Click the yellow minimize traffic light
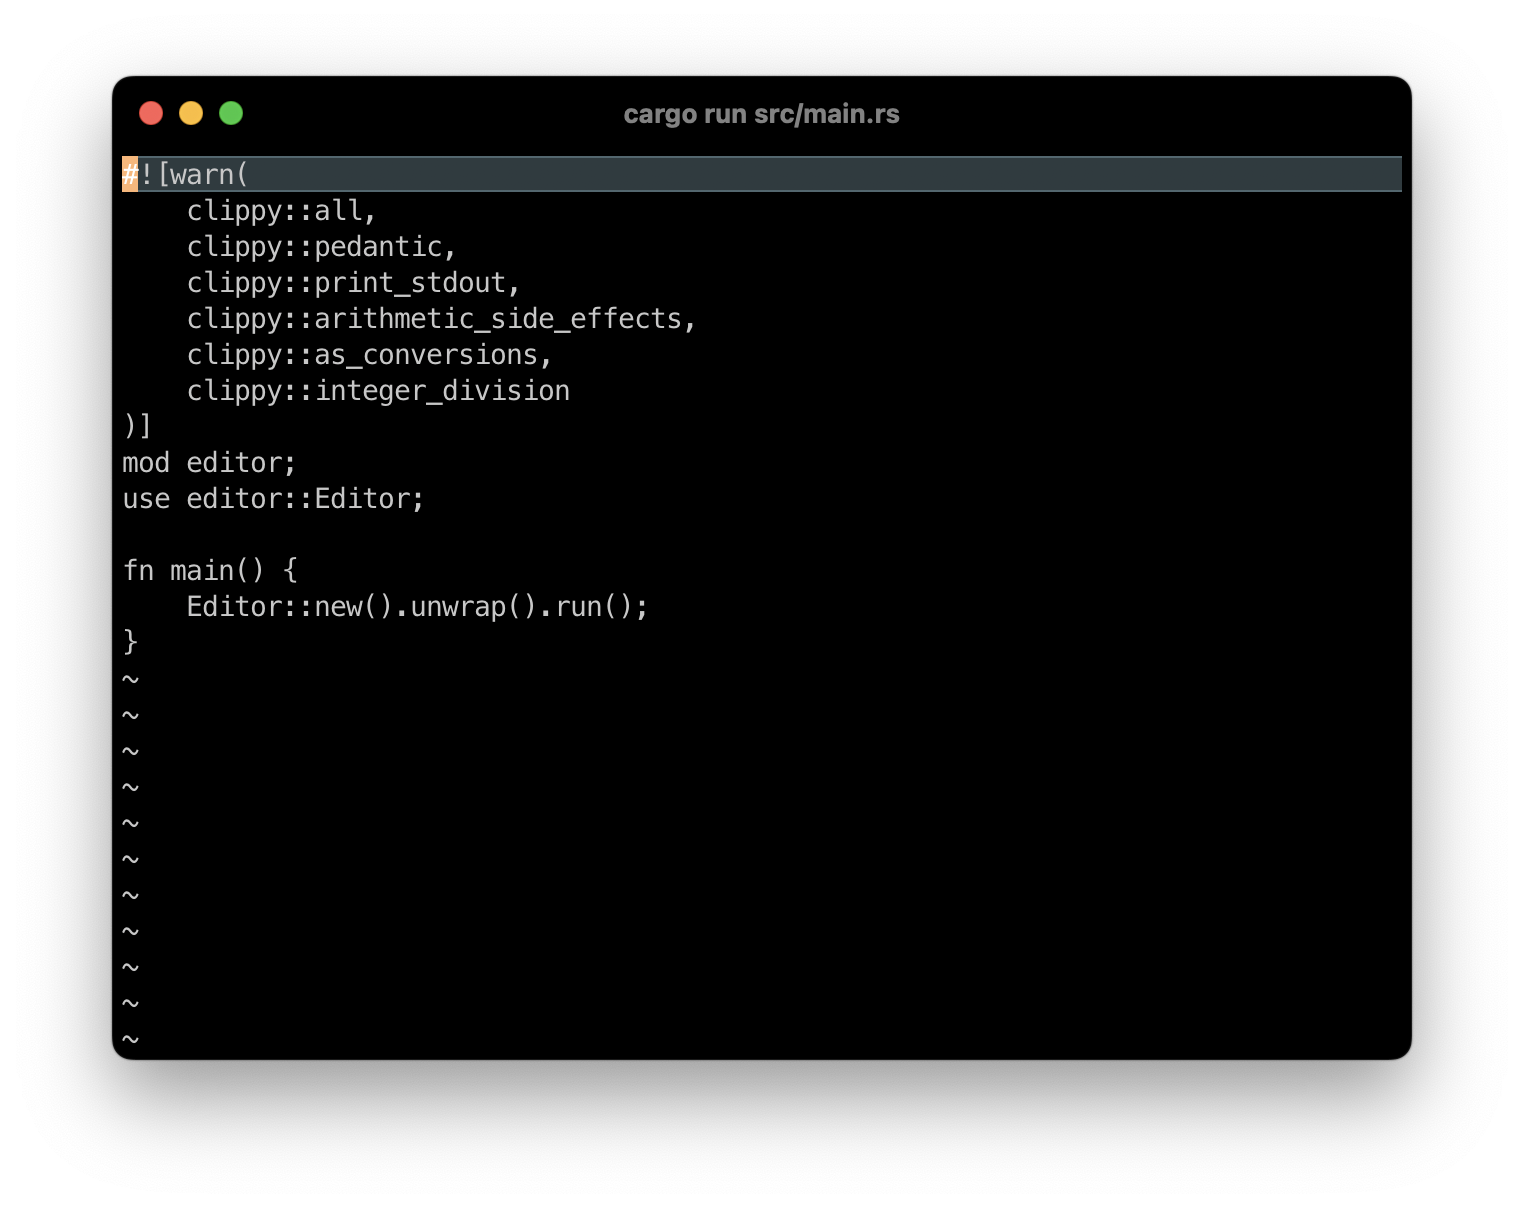The width and height of the screenshot is (1524, 1208). coord(191,113)
